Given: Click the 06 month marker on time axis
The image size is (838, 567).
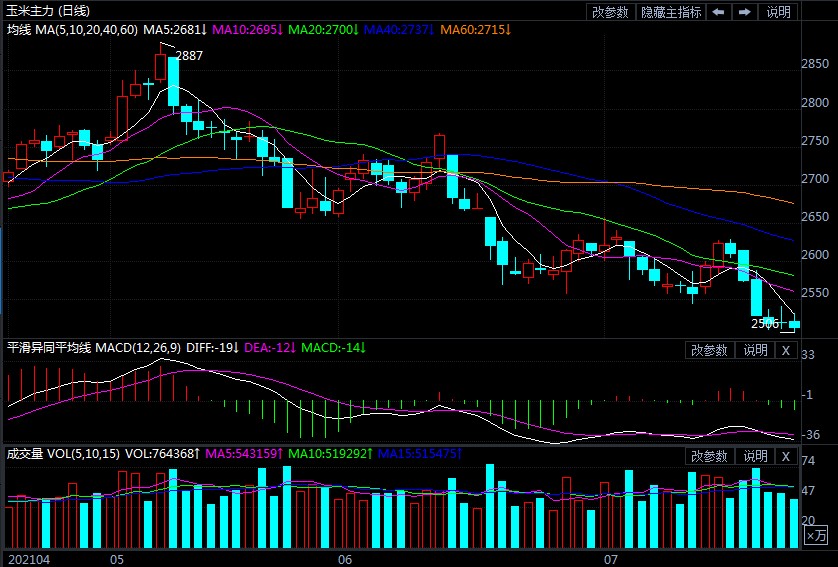Looking at the screenshot, I should coord(346,558).
